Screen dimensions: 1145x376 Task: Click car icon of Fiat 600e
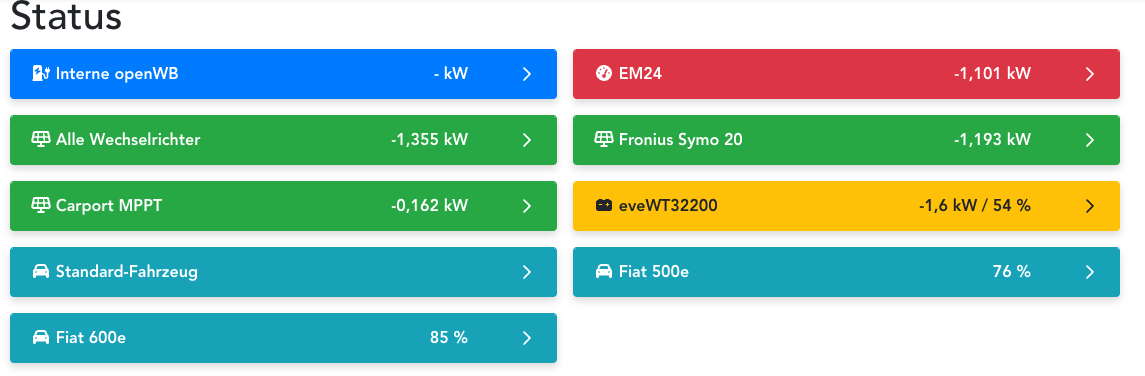41,338
